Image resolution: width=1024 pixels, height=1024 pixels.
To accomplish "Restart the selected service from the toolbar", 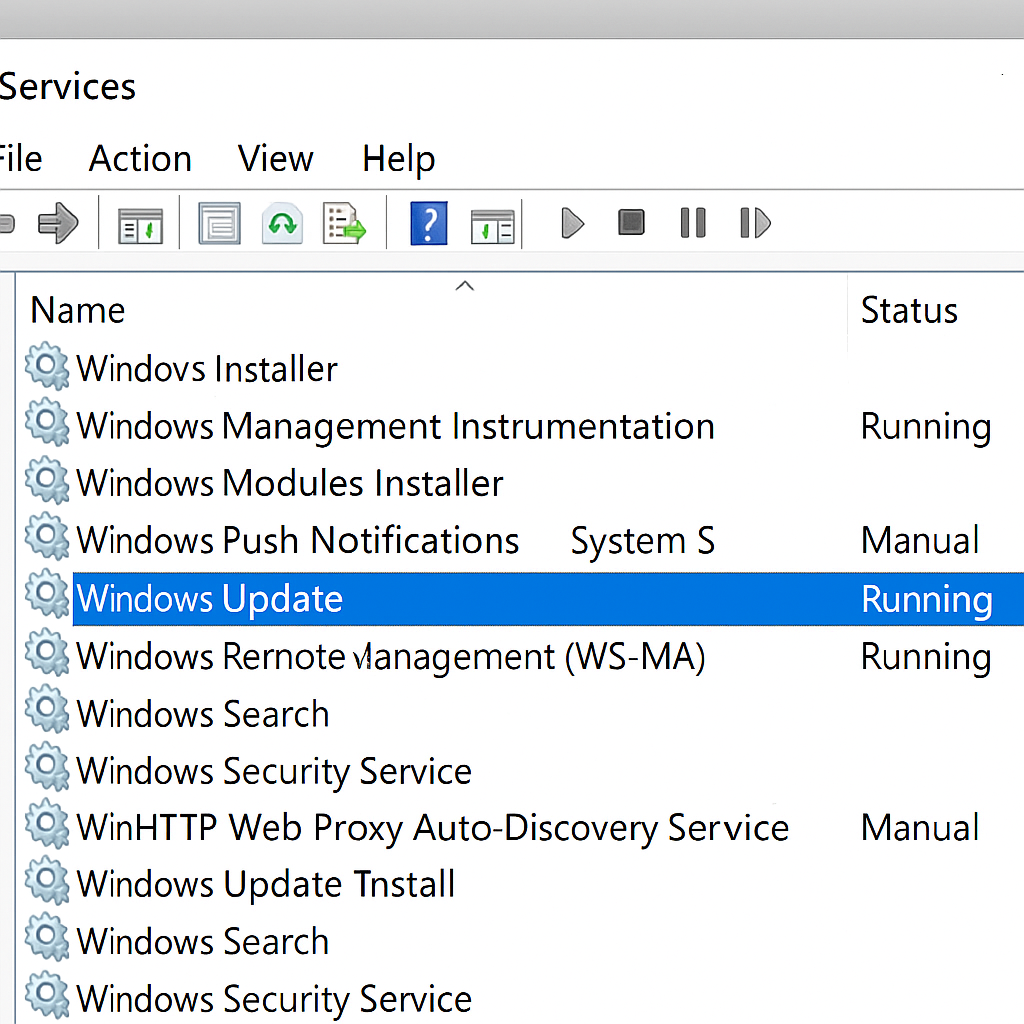I will pos(756,223).
